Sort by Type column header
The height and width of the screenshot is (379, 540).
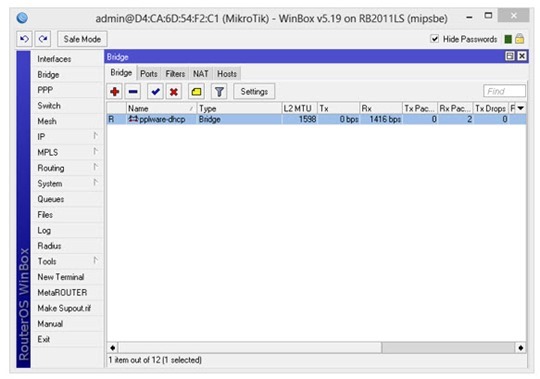coord(239,108)
